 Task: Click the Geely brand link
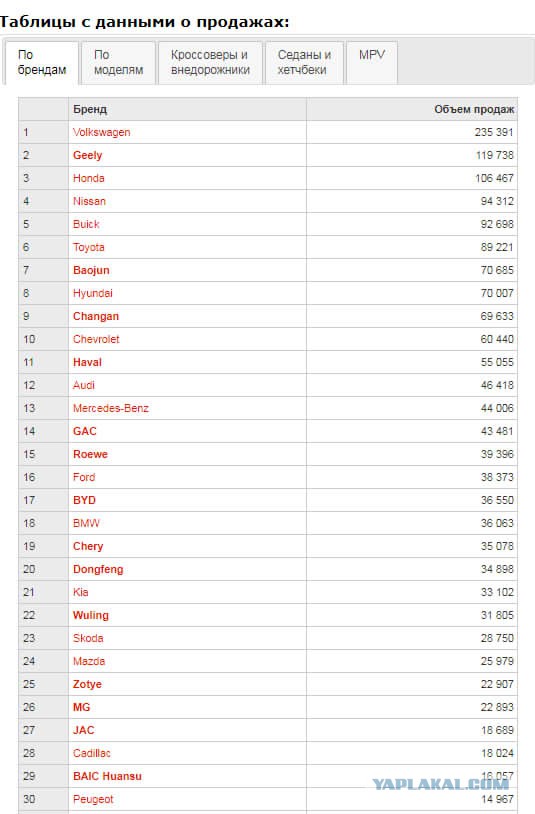tap(88, 155)
